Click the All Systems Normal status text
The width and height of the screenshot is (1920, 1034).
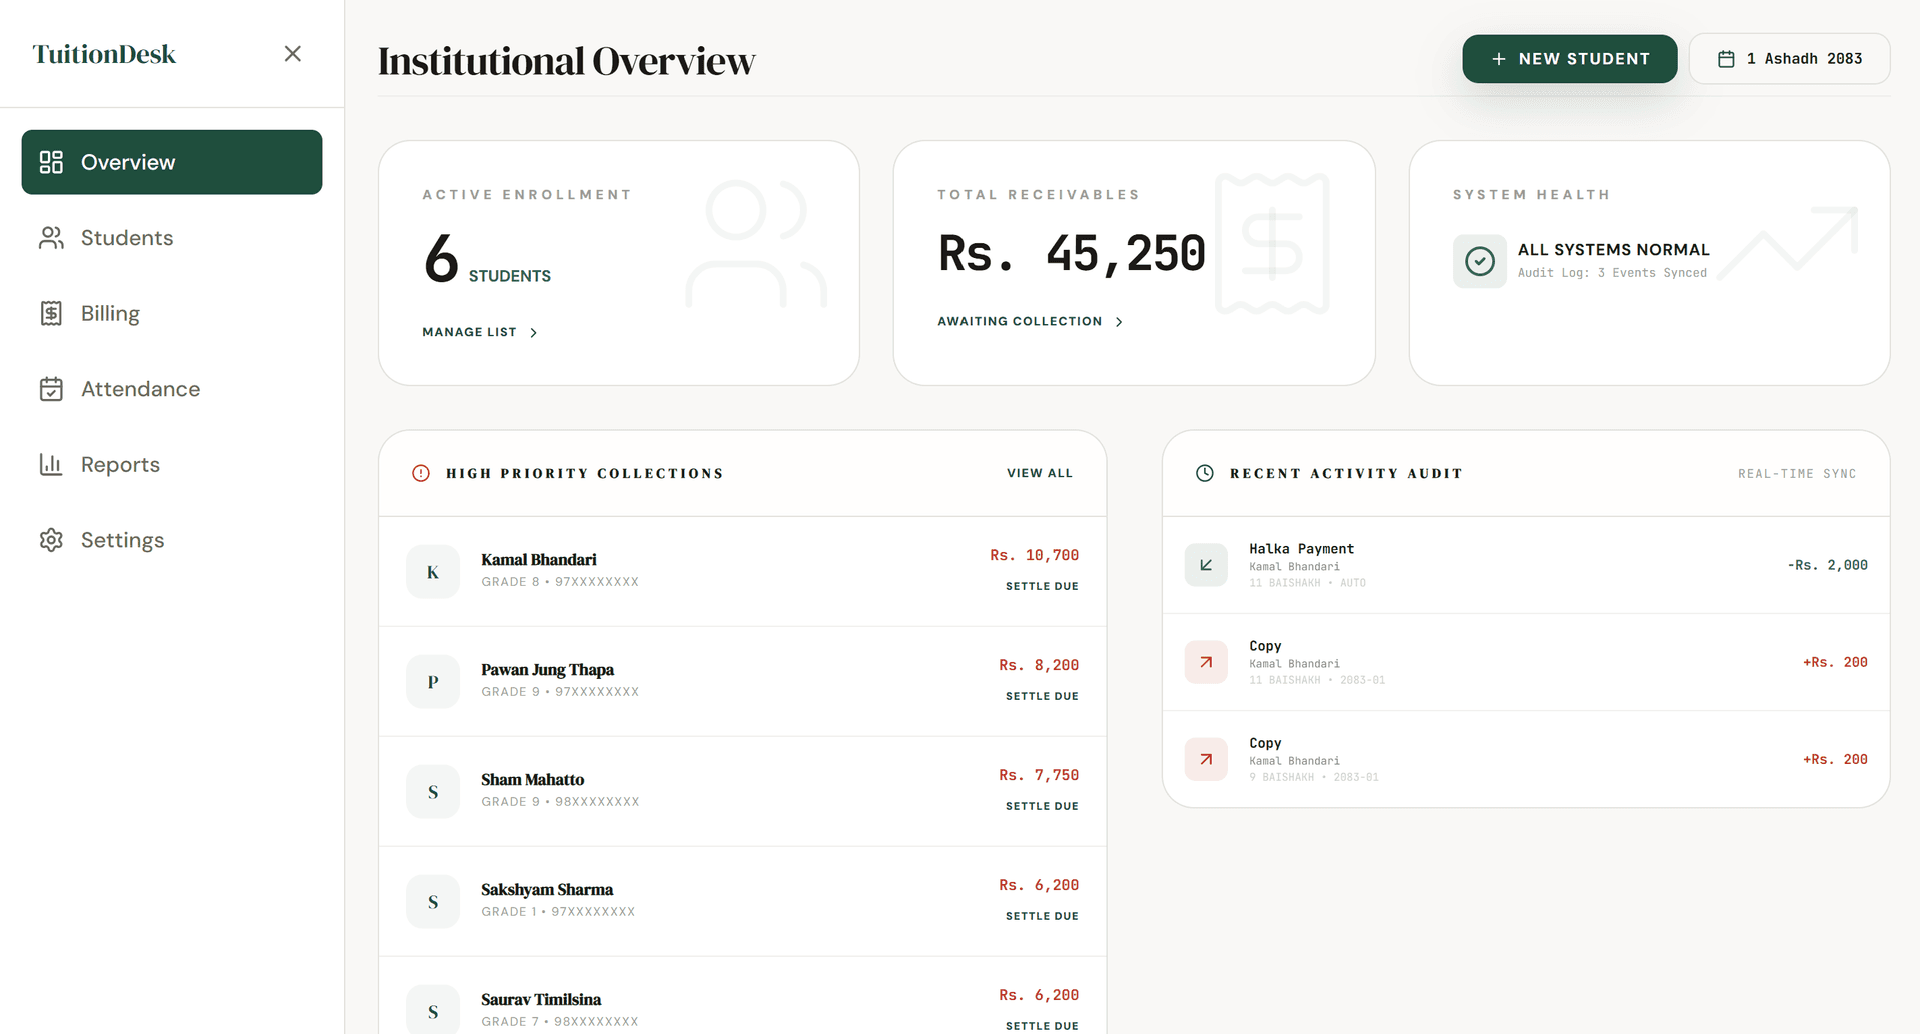coord(1613,250)
